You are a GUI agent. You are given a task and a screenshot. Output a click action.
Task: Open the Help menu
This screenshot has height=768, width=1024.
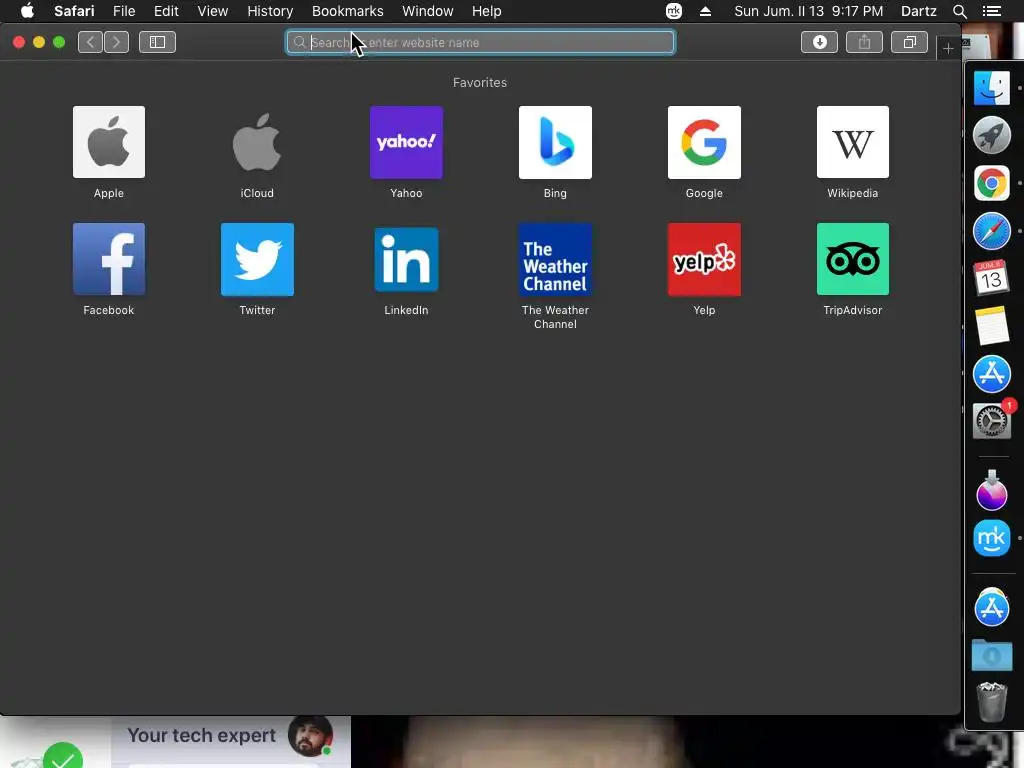487,11
